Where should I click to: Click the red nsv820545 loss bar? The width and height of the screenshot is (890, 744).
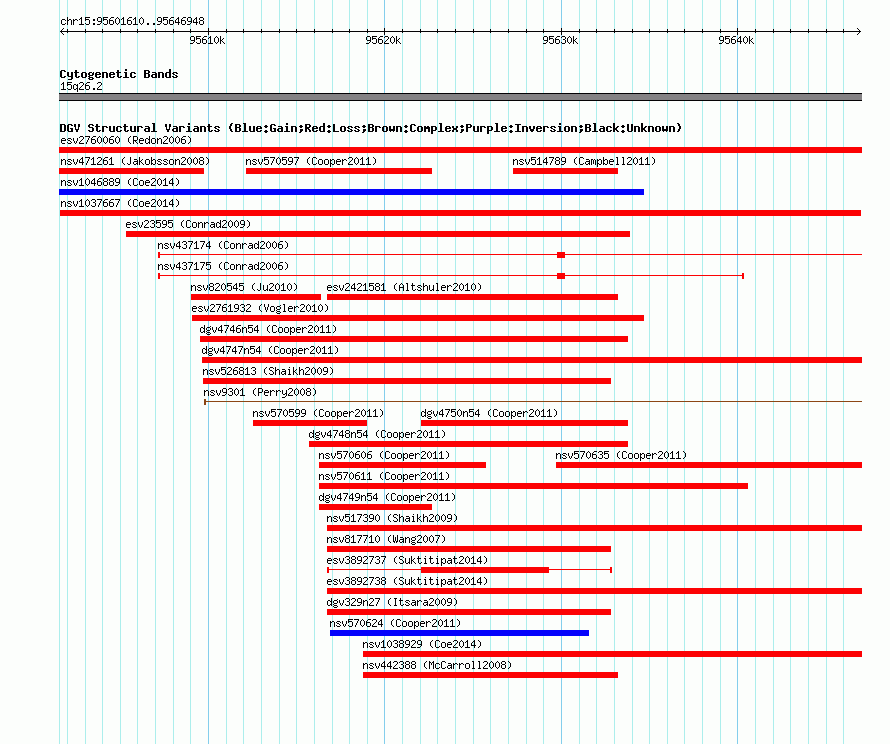[x=256, y=297]
